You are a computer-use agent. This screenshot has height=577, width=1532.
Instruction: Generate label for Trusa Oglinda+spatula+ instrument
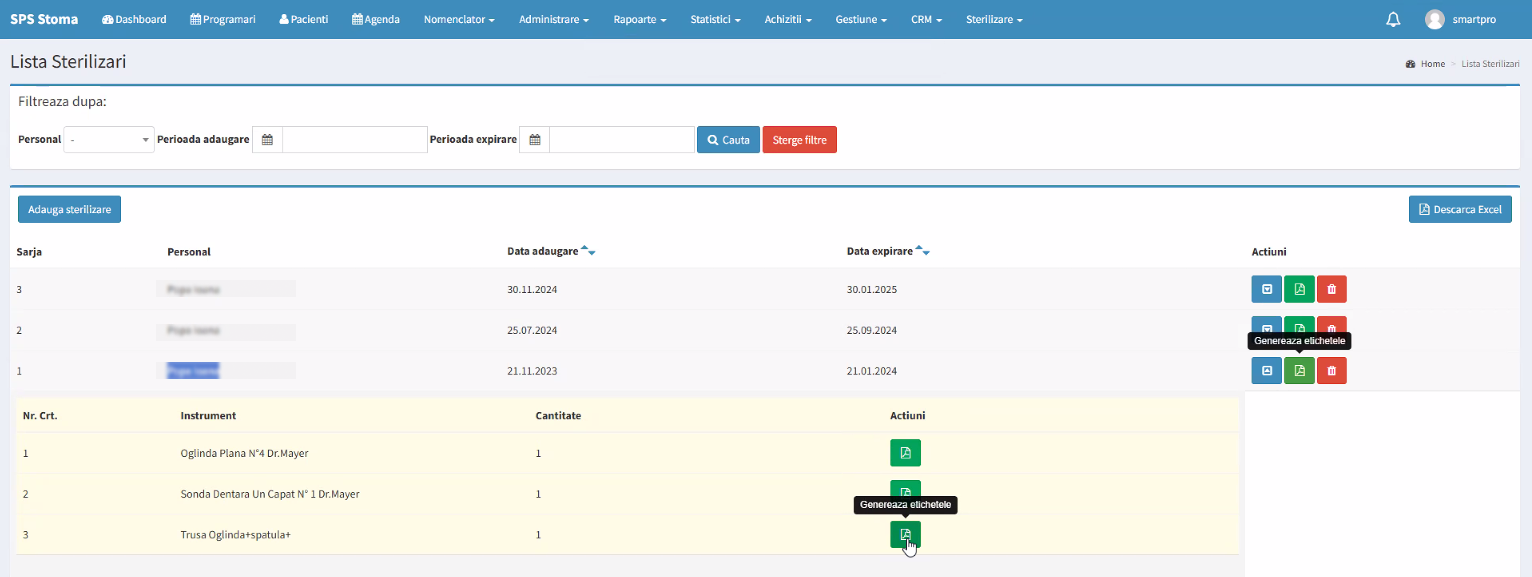coord(905,534)
